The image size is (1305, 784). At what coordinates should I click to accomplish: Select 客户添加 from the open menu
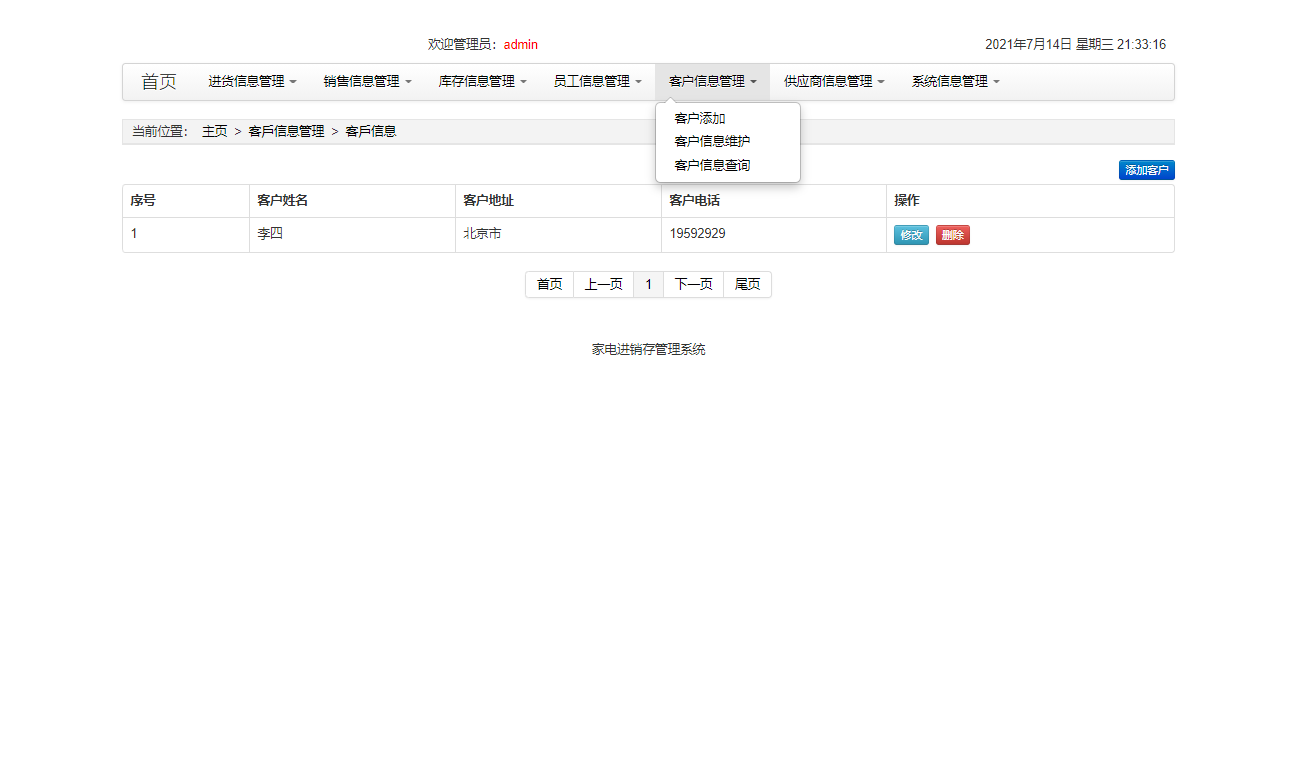[x=702, y=118]
